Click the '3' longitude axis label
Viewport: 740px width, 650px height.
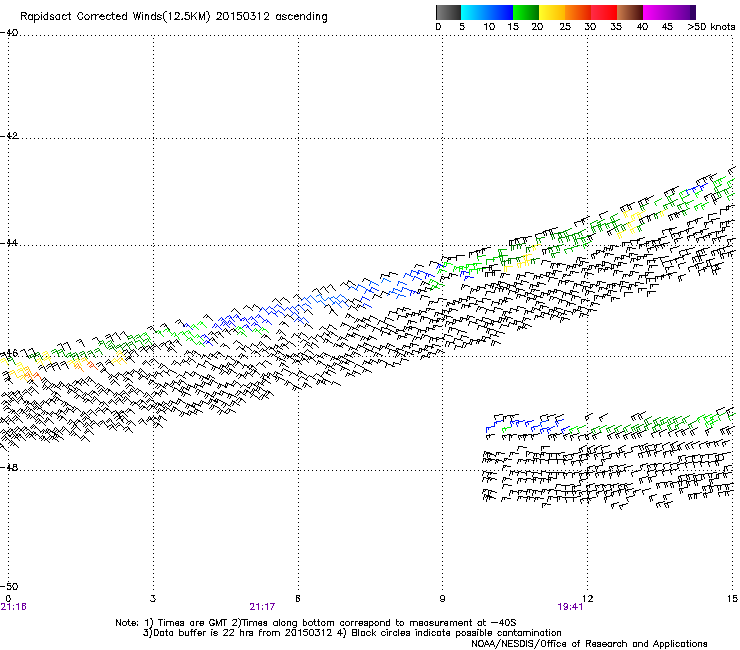153,598
